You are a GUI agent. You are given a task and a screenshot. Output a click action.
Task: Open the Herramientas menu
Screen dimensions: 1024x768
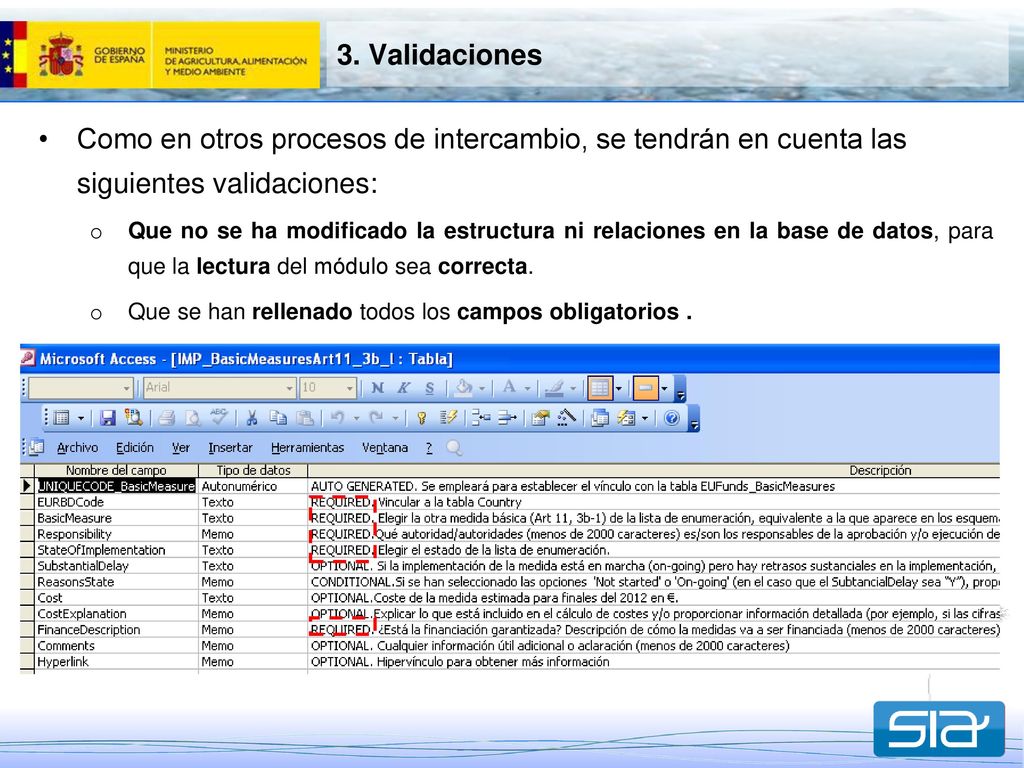tap(307, 447)
